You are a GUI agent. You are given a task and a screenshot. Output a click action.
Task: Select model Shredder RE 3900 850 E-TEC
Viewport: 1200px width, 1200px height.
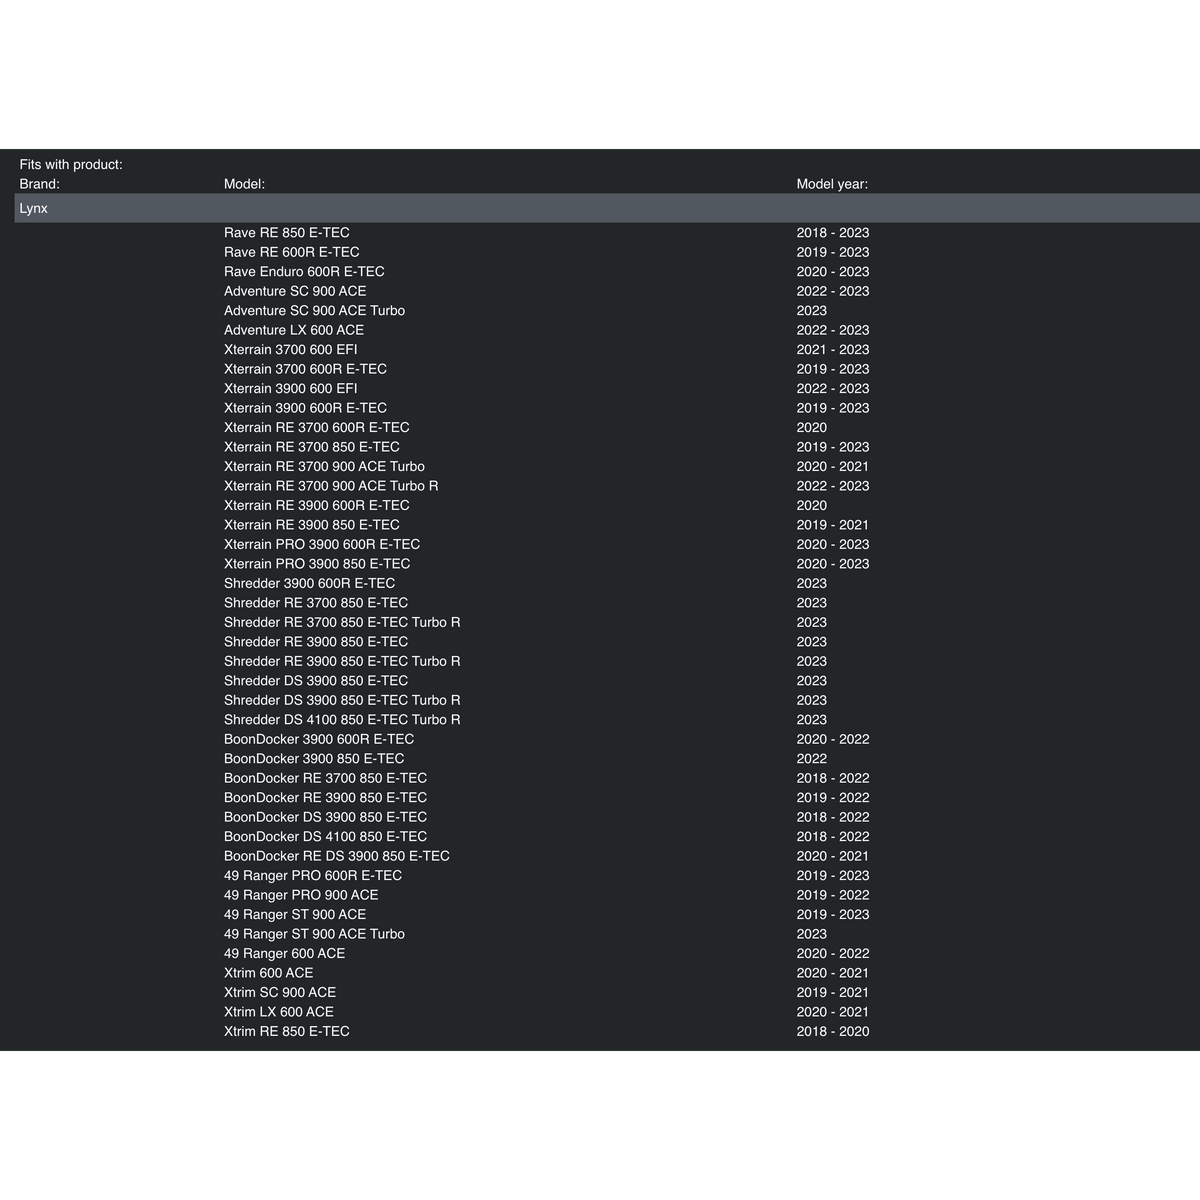point(316,642)
